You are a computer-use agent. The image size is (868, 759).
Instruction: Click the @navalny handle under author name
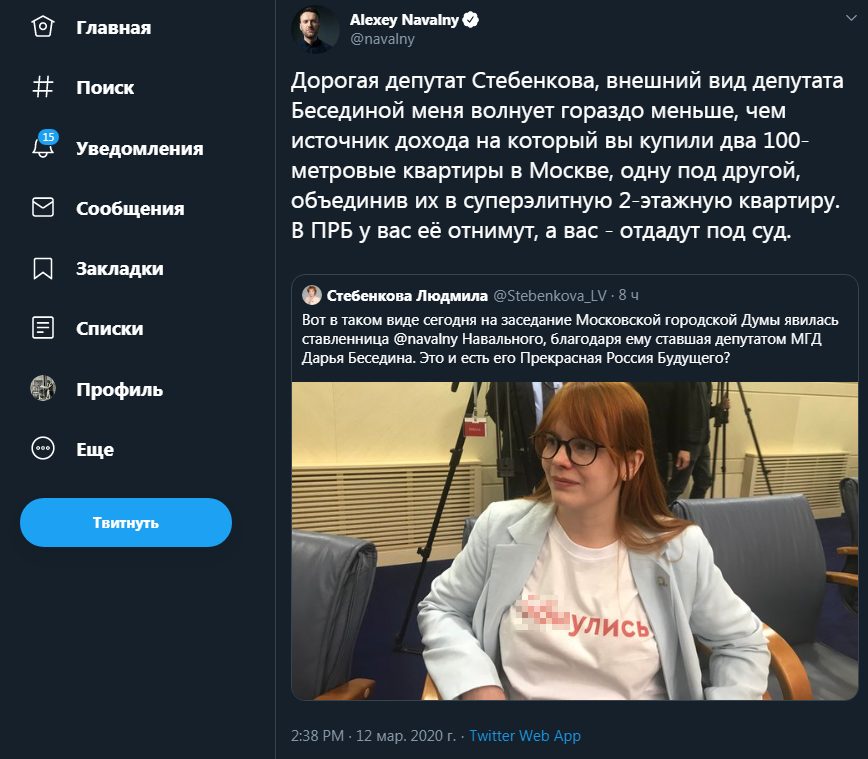pyautogui.click(x=382, y=39)
